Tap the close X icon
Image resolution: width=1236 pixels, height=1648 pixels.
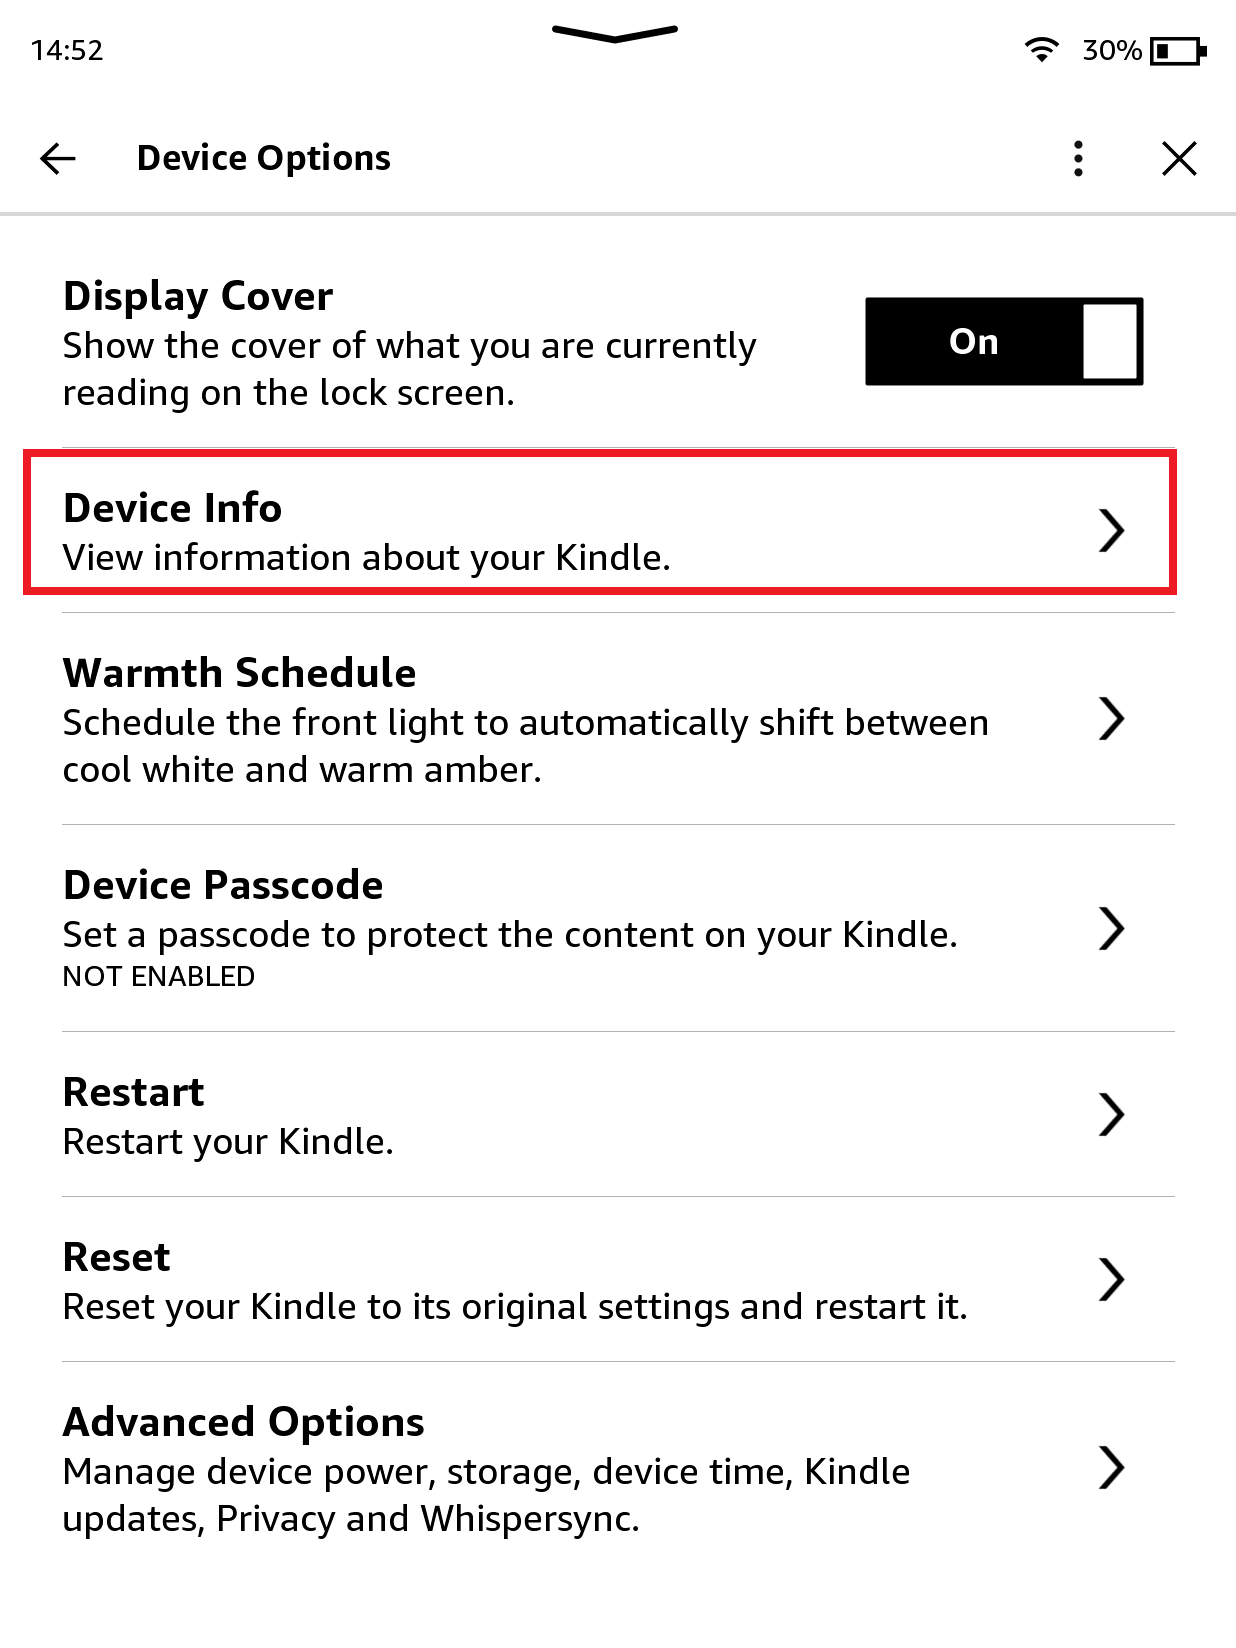coord(1179,158)
